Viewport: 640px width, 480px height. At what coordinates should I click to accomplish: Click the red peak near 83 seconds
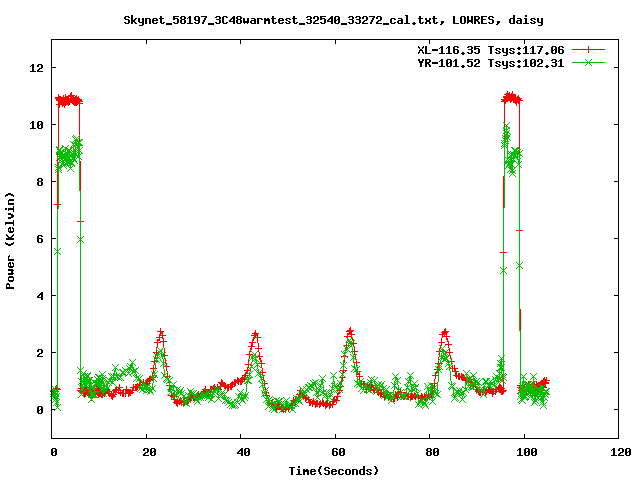[444, 333]
